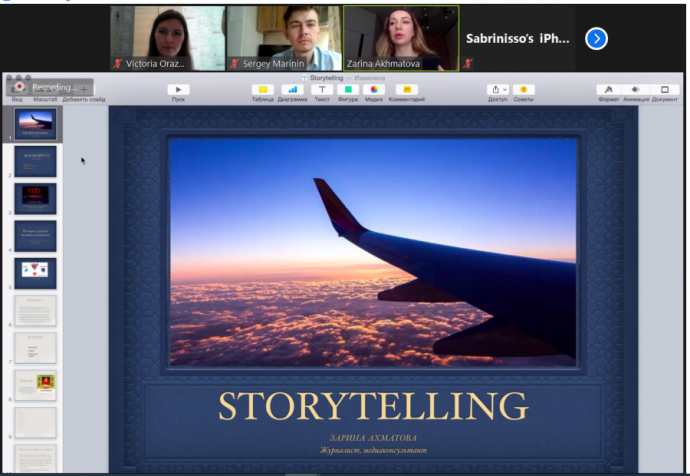Viewport: 690px width, 476px height.
Task: Insert a table with Таблица icon
Action: click(263, 90)
